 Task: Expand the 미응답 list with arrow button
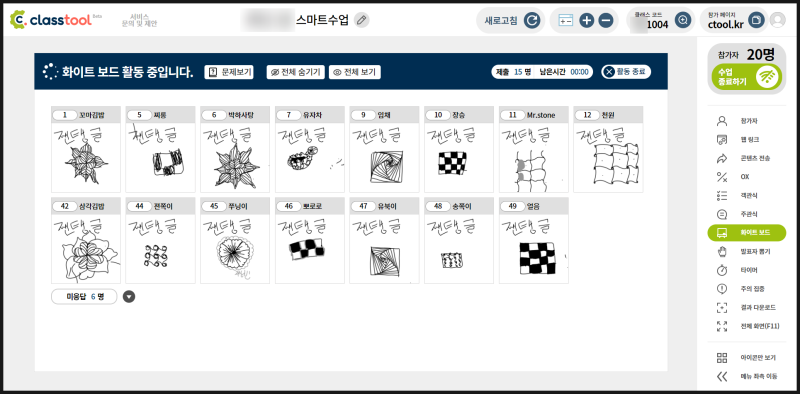pos(129,297)
